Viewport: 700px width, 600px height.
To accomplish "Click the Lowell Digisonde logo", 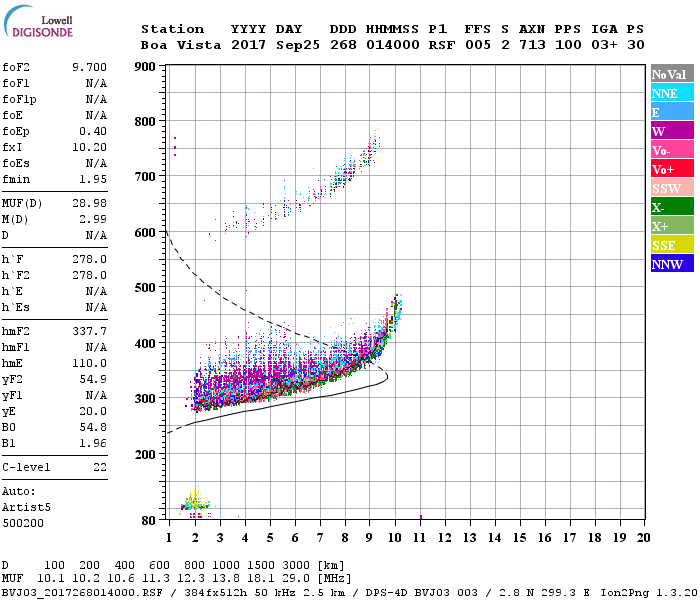I will tap(38, 21).
